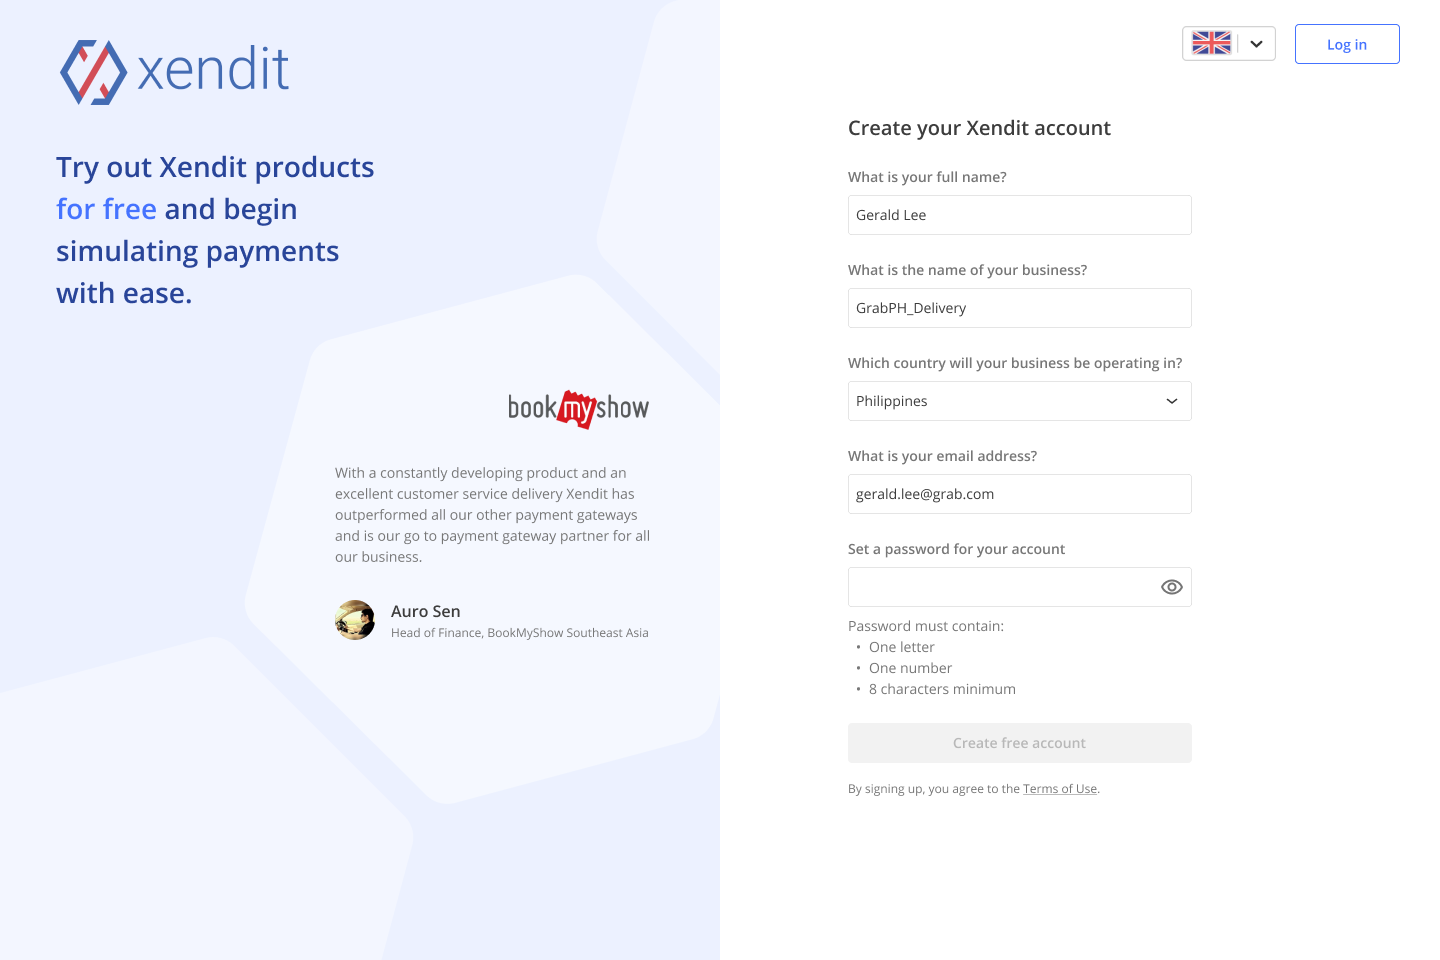Image resolution: width=1440 pixels, height=960 pixels.
Task: Select the email address input field
Action: (1019, 494)
